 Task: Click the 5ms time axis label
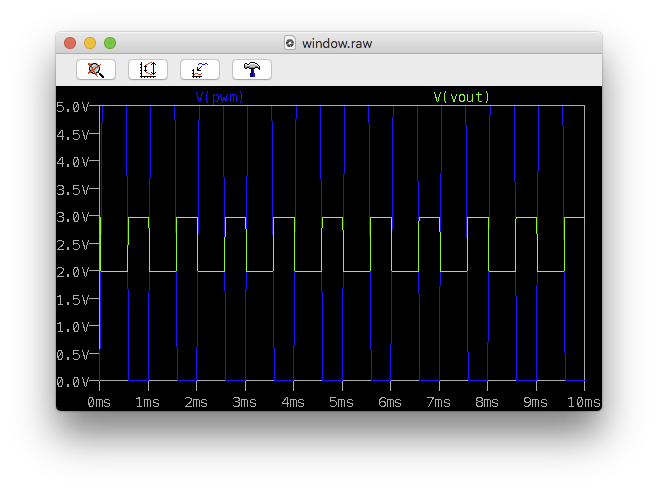point(341,402)
